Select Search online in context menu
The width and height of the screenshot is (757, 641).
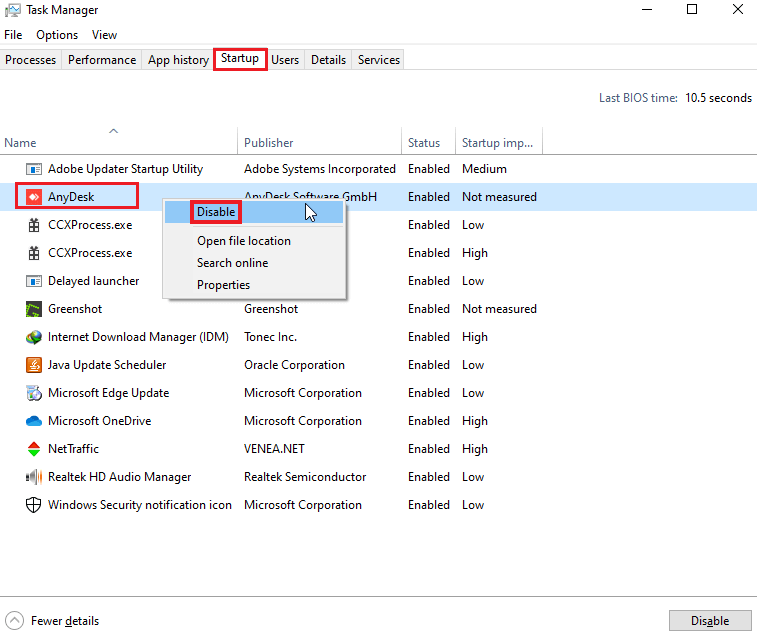click(x=232, y=263)
